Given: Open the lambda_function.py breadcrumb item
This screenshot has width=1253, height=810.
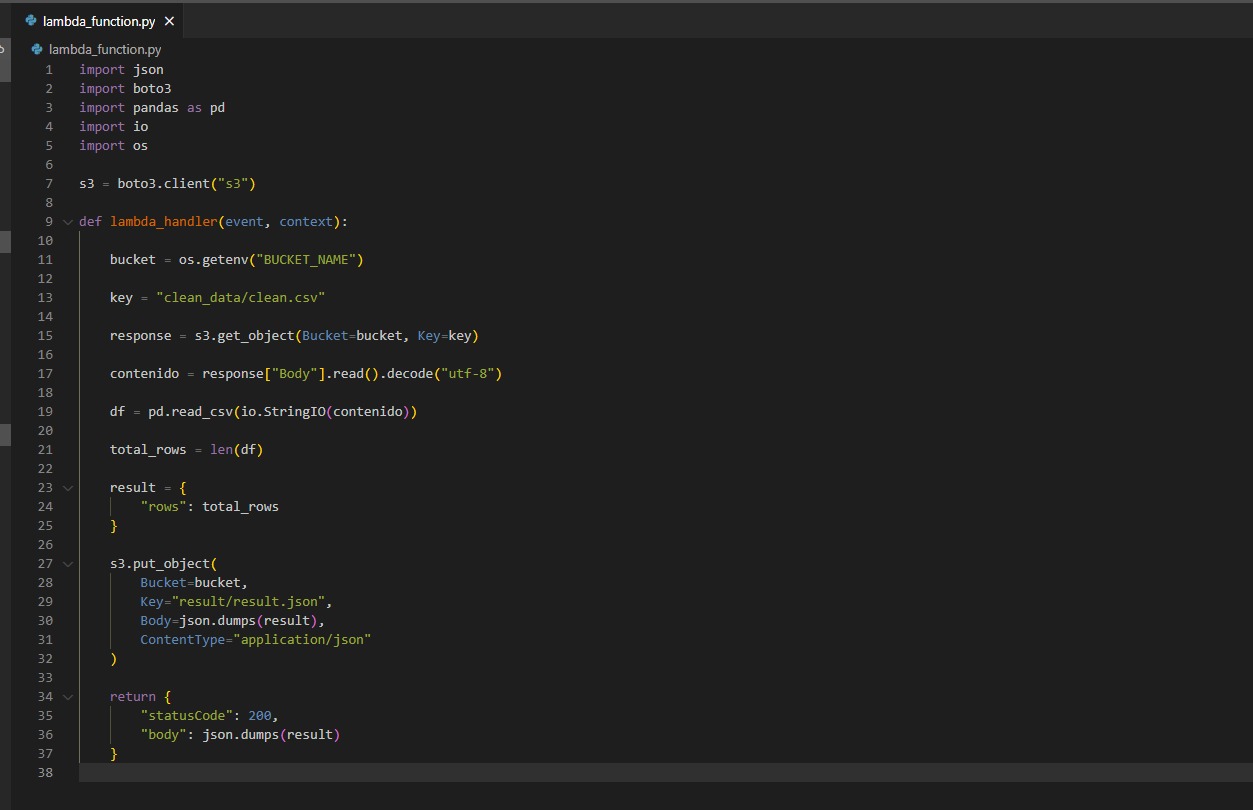Looking at the screenshot, I should click(x=104, y=49).
